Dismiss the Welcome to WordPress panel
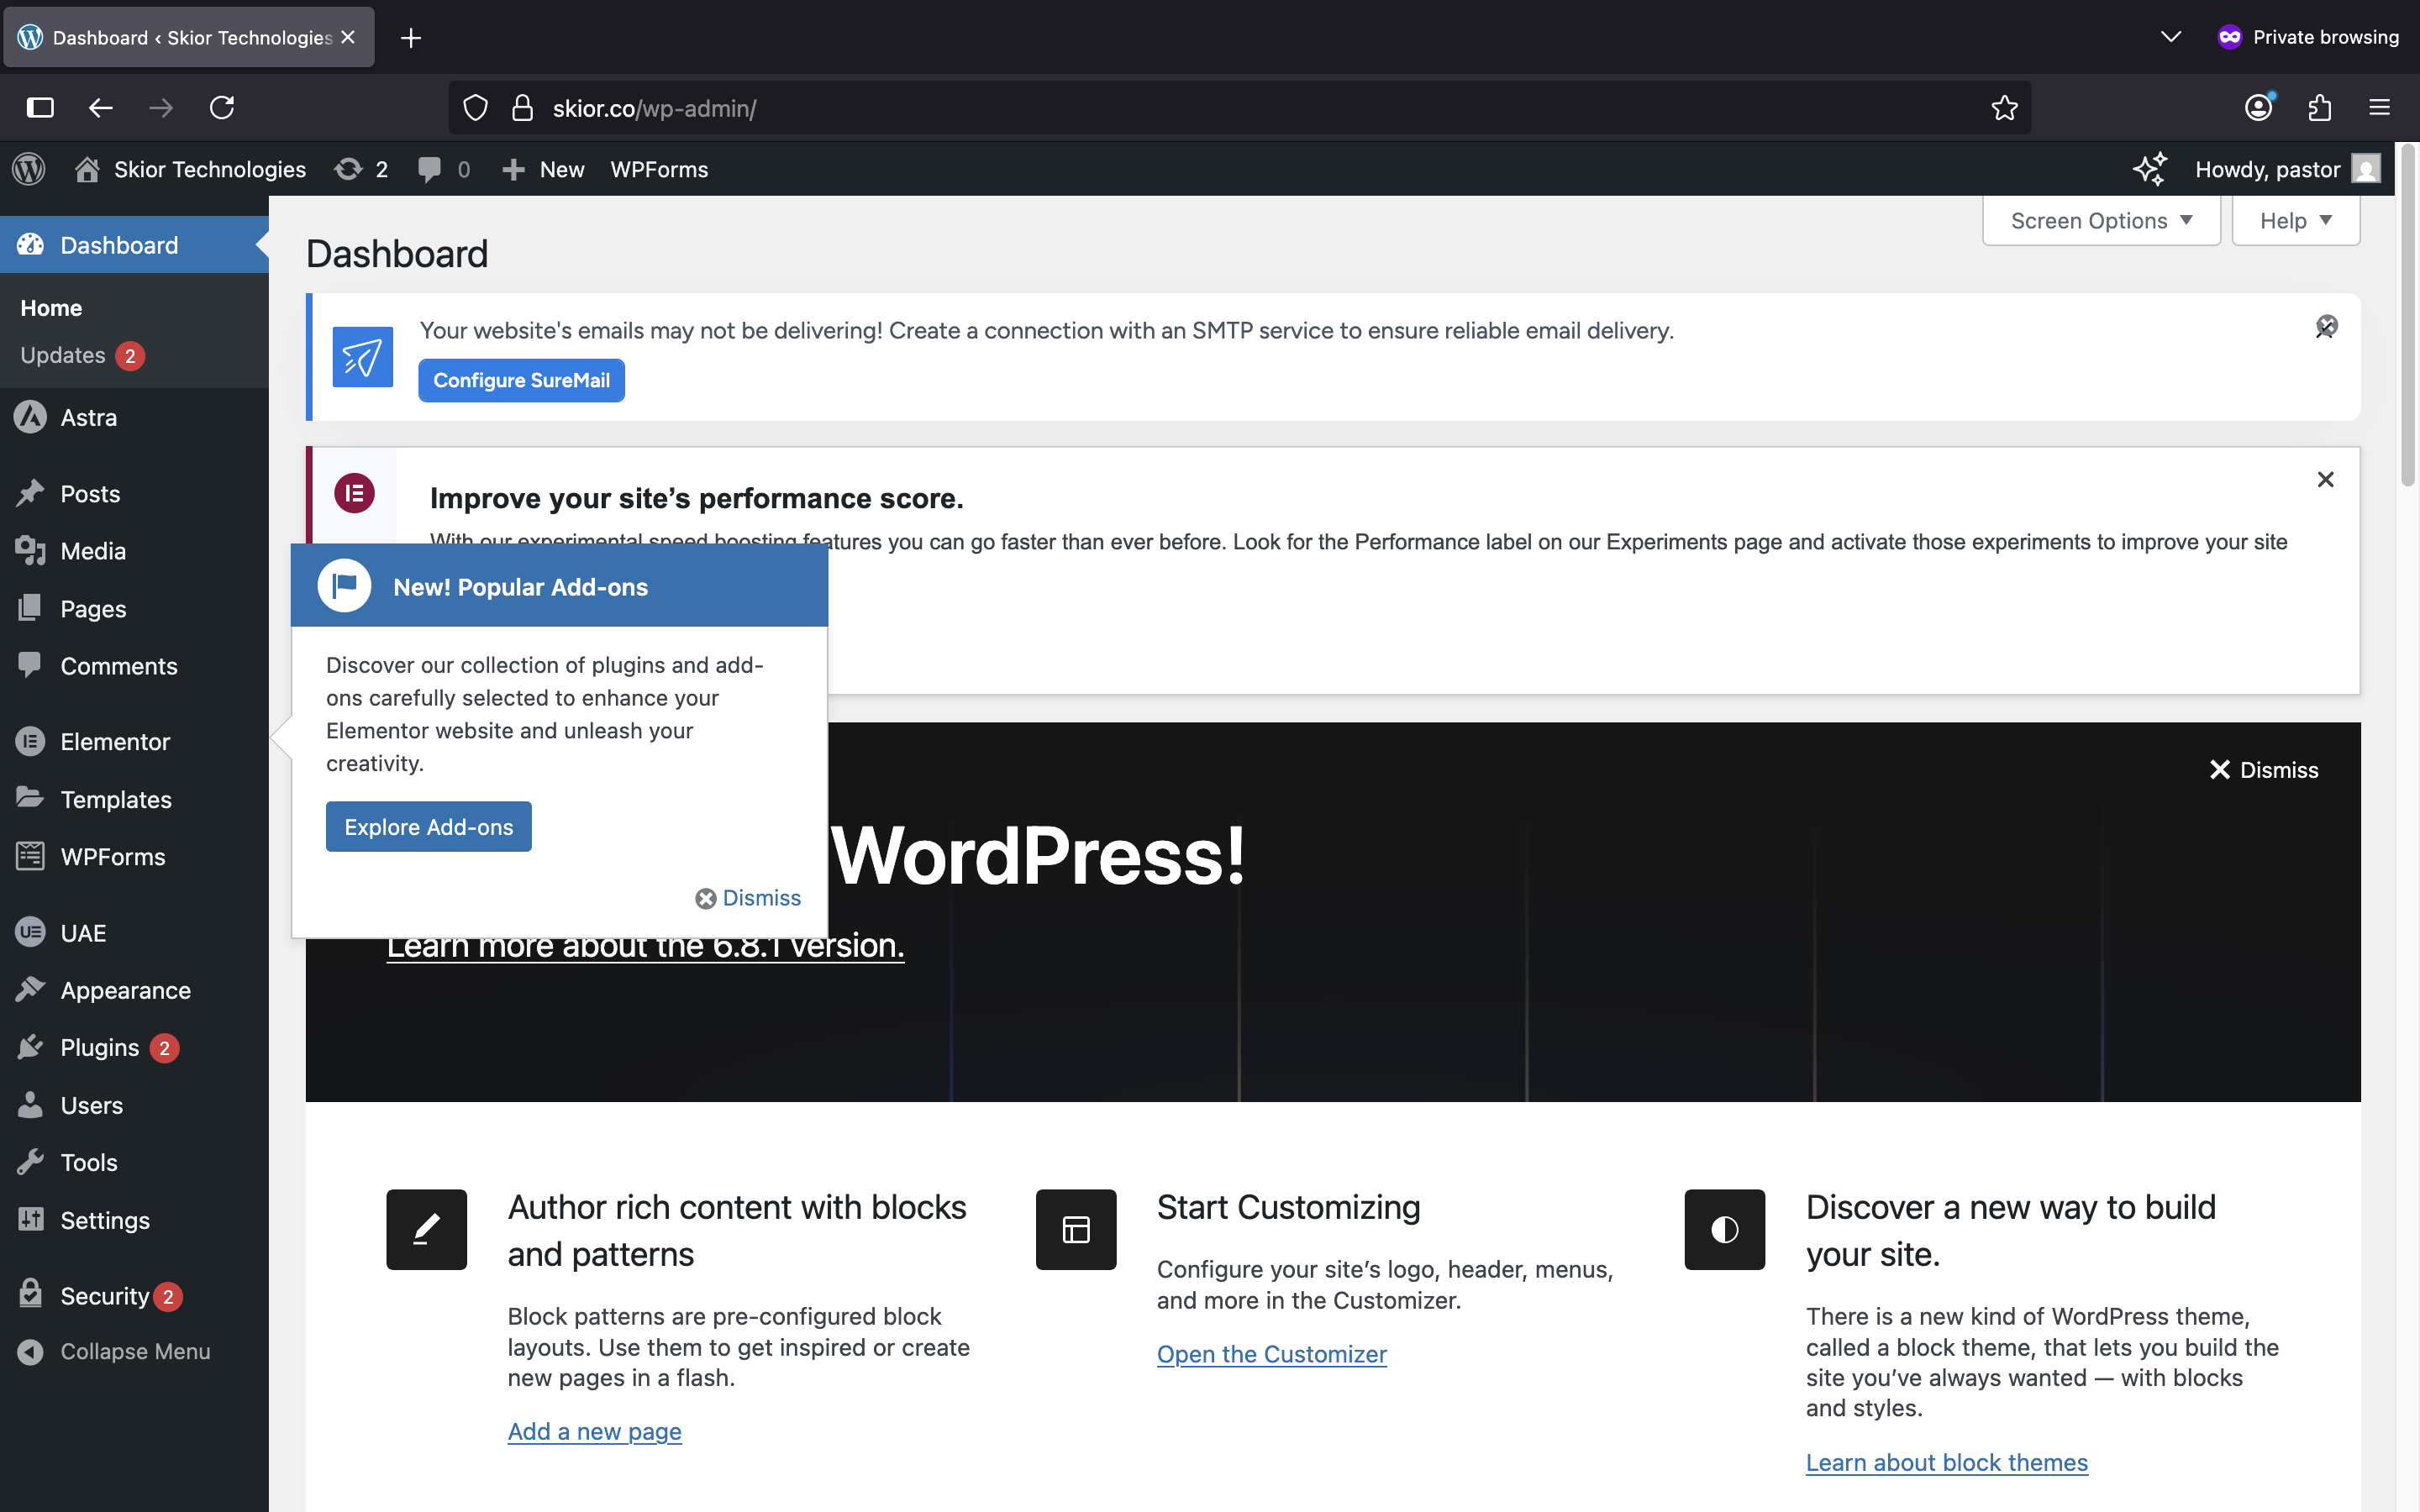This screenshot has width=2420, height=1512. (x=2264, y=769)
